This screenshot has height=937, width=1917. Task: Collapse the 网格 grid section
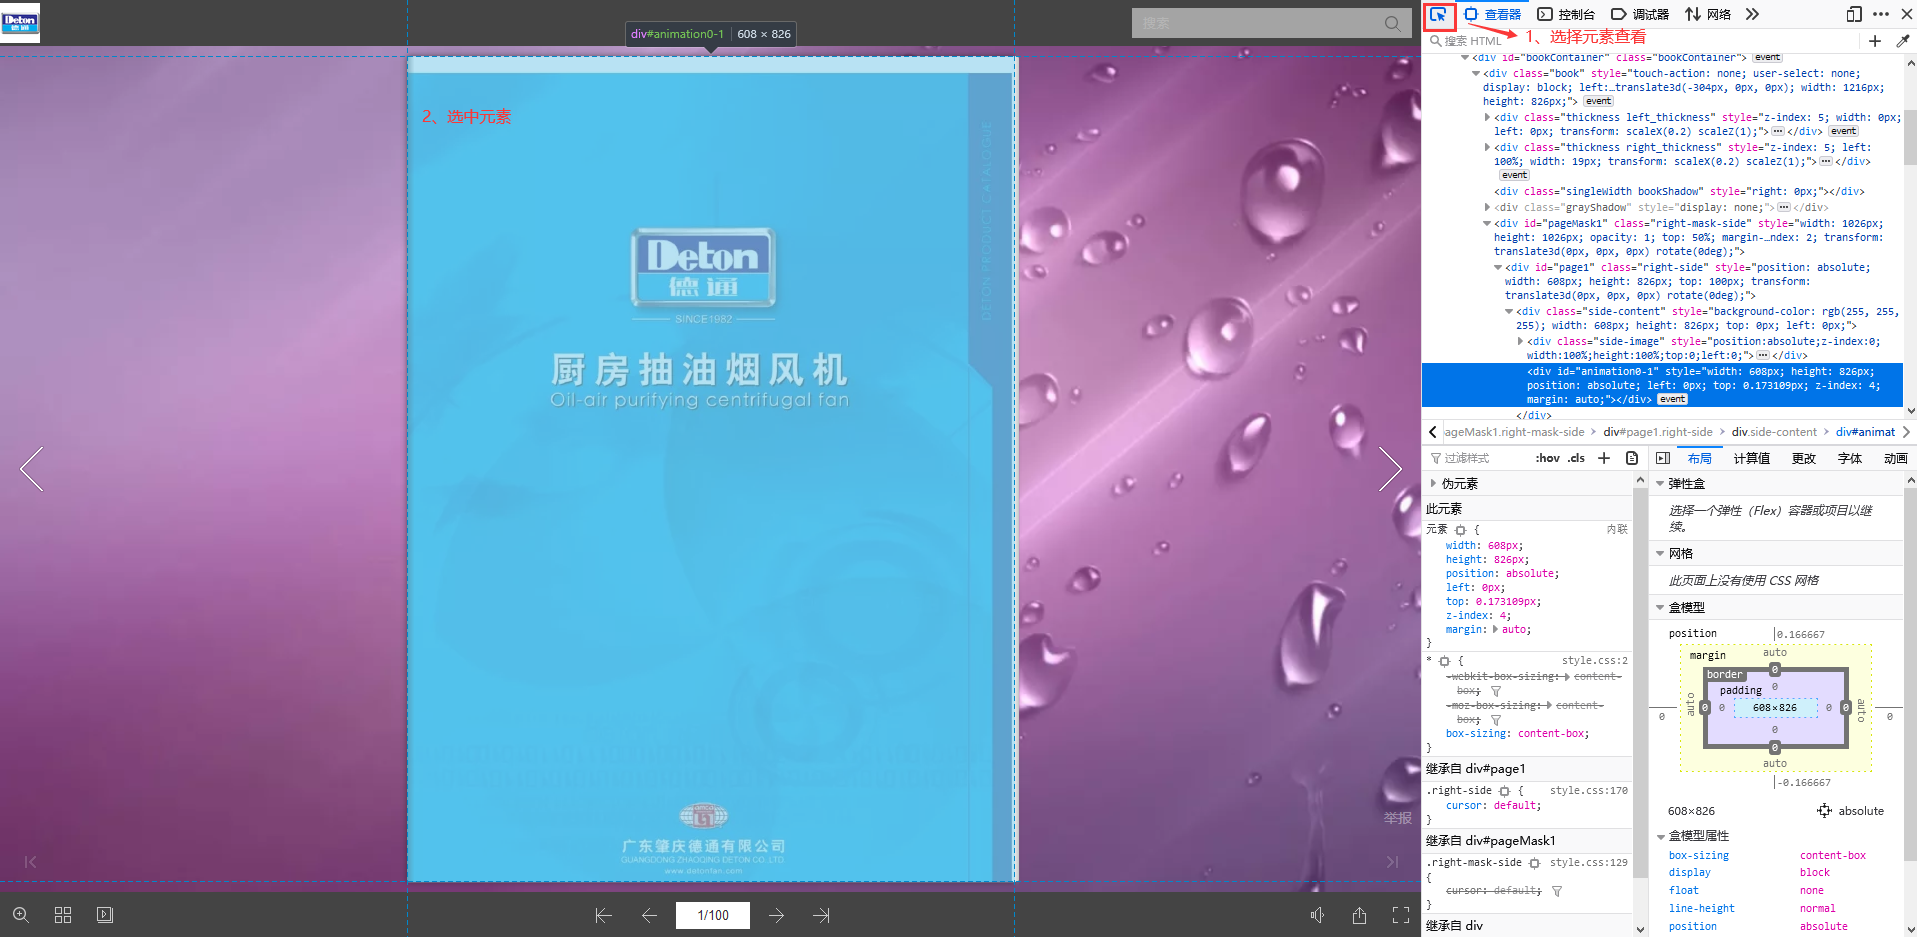point(1660,553)
